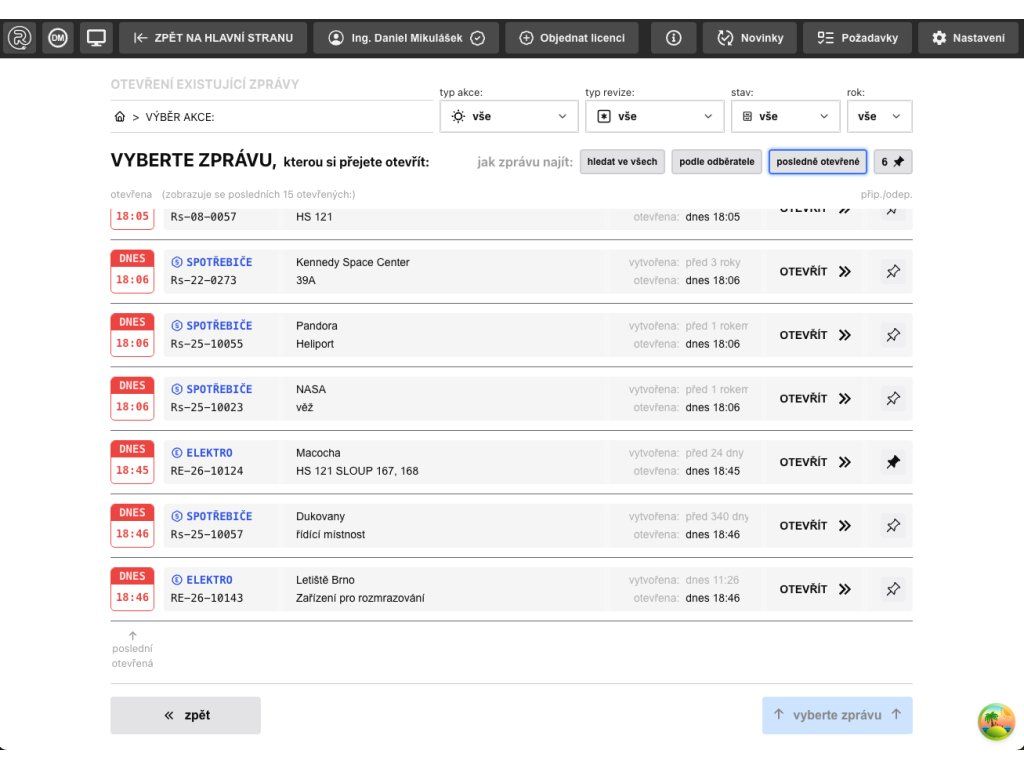The height and width of the screenshot is (768, 1024).
Task: Open Nastavení settings with gear icon
Action: [x=968, y=38]
